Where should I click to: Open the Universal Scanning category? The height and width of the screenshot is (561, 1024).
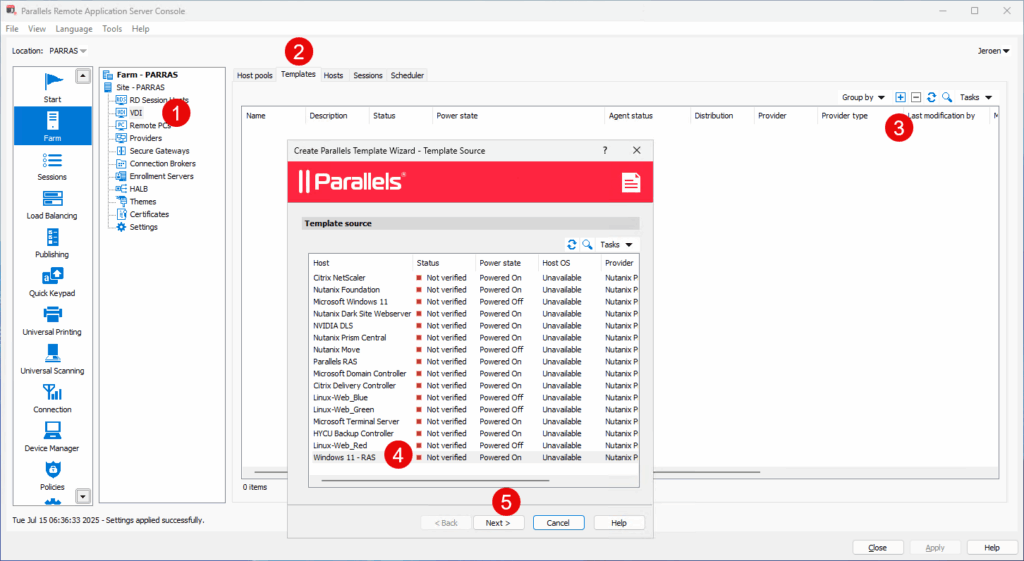point(52,359)
